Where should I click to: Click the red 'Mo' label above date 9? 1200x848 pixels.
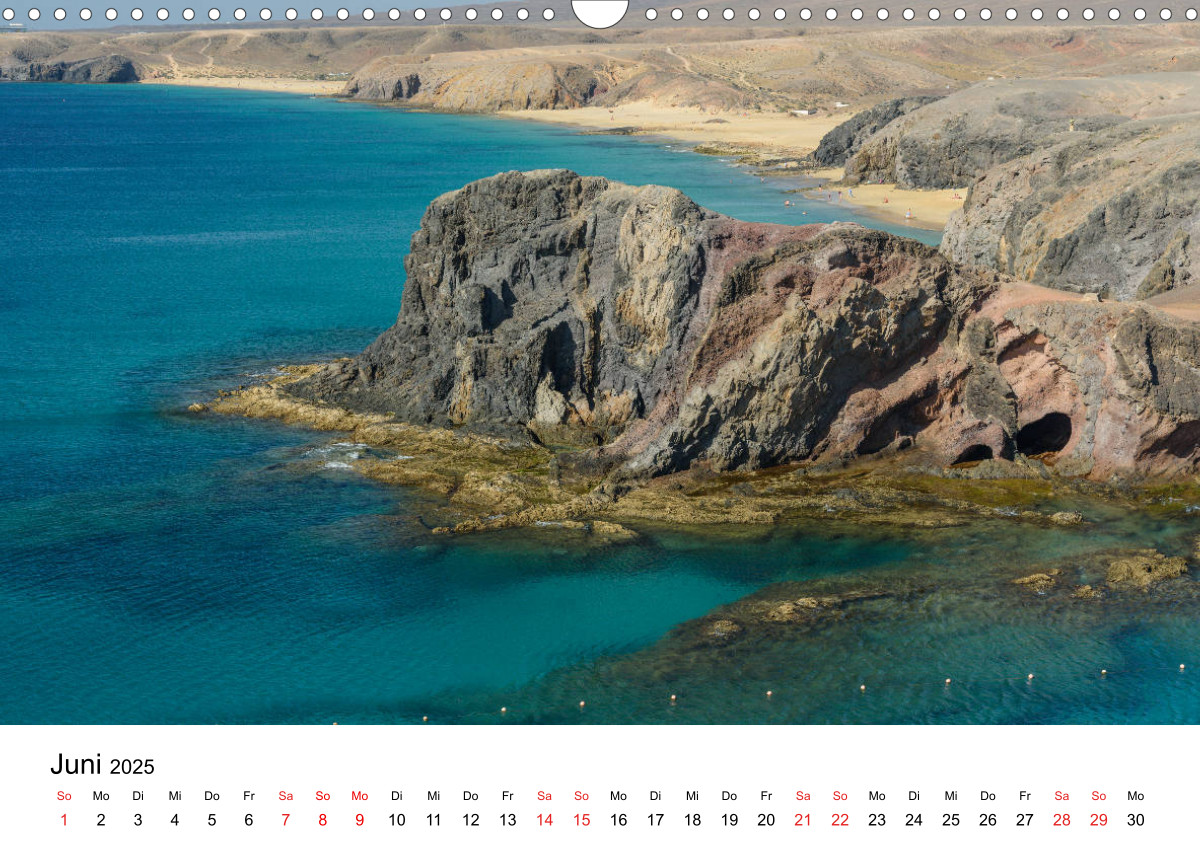tap(360, 796)
